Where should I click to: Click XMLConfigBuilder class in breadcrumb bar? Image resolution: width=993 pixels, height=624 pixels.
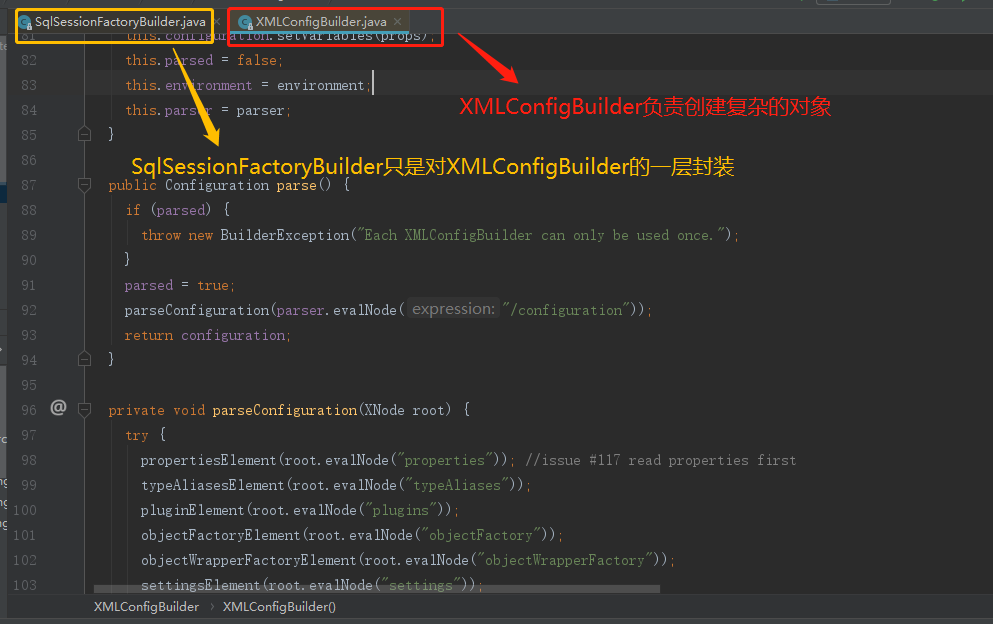(146, 607)
